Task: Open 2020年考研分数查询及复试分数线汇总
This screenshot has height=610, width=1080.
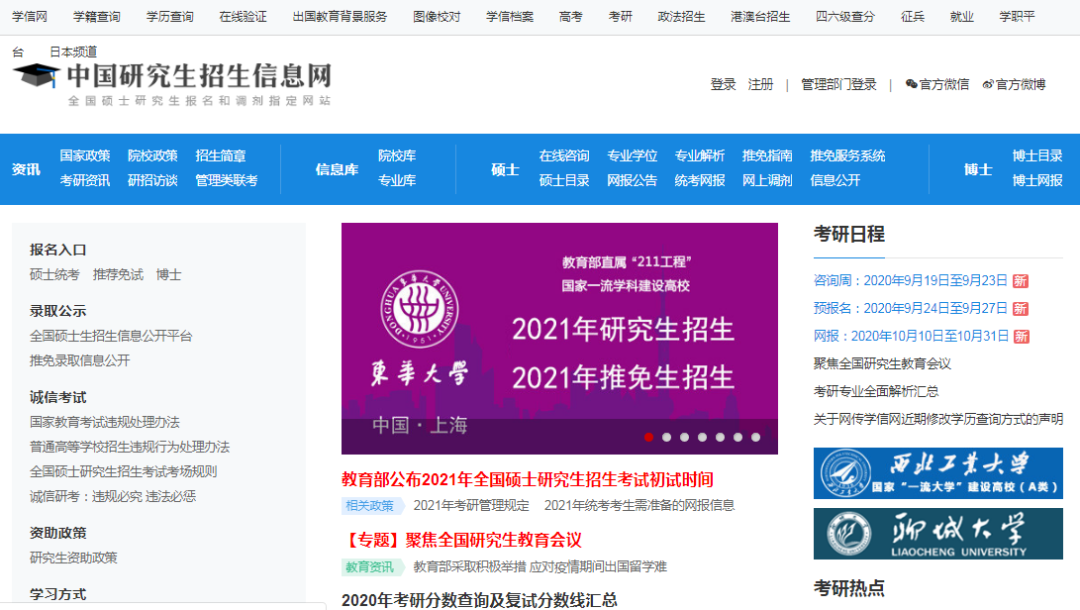Action: (479, 600)
